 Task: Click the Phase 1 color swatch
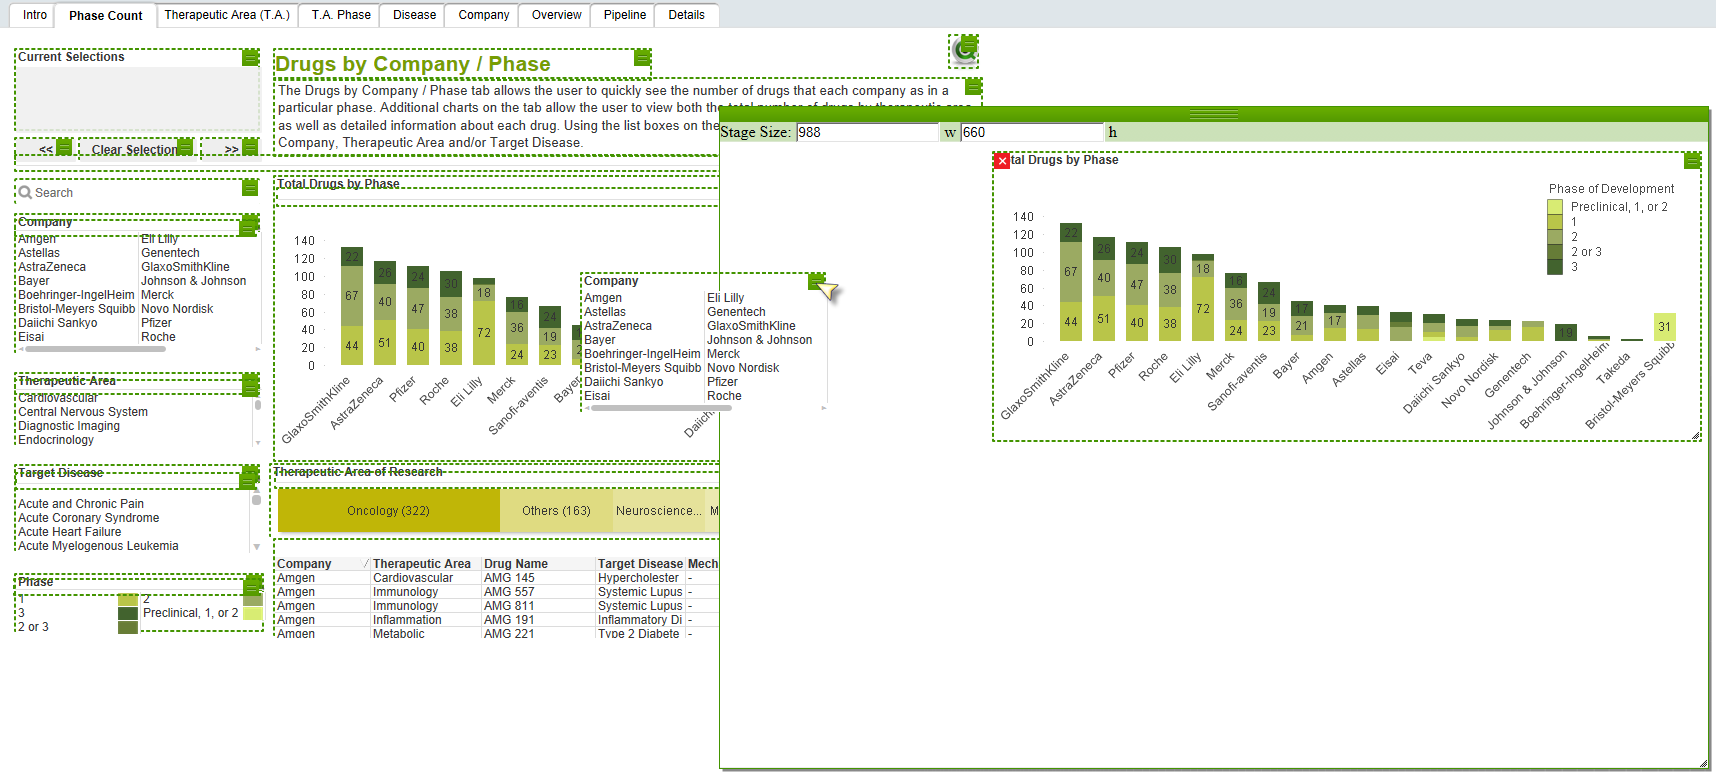(128, 600)
